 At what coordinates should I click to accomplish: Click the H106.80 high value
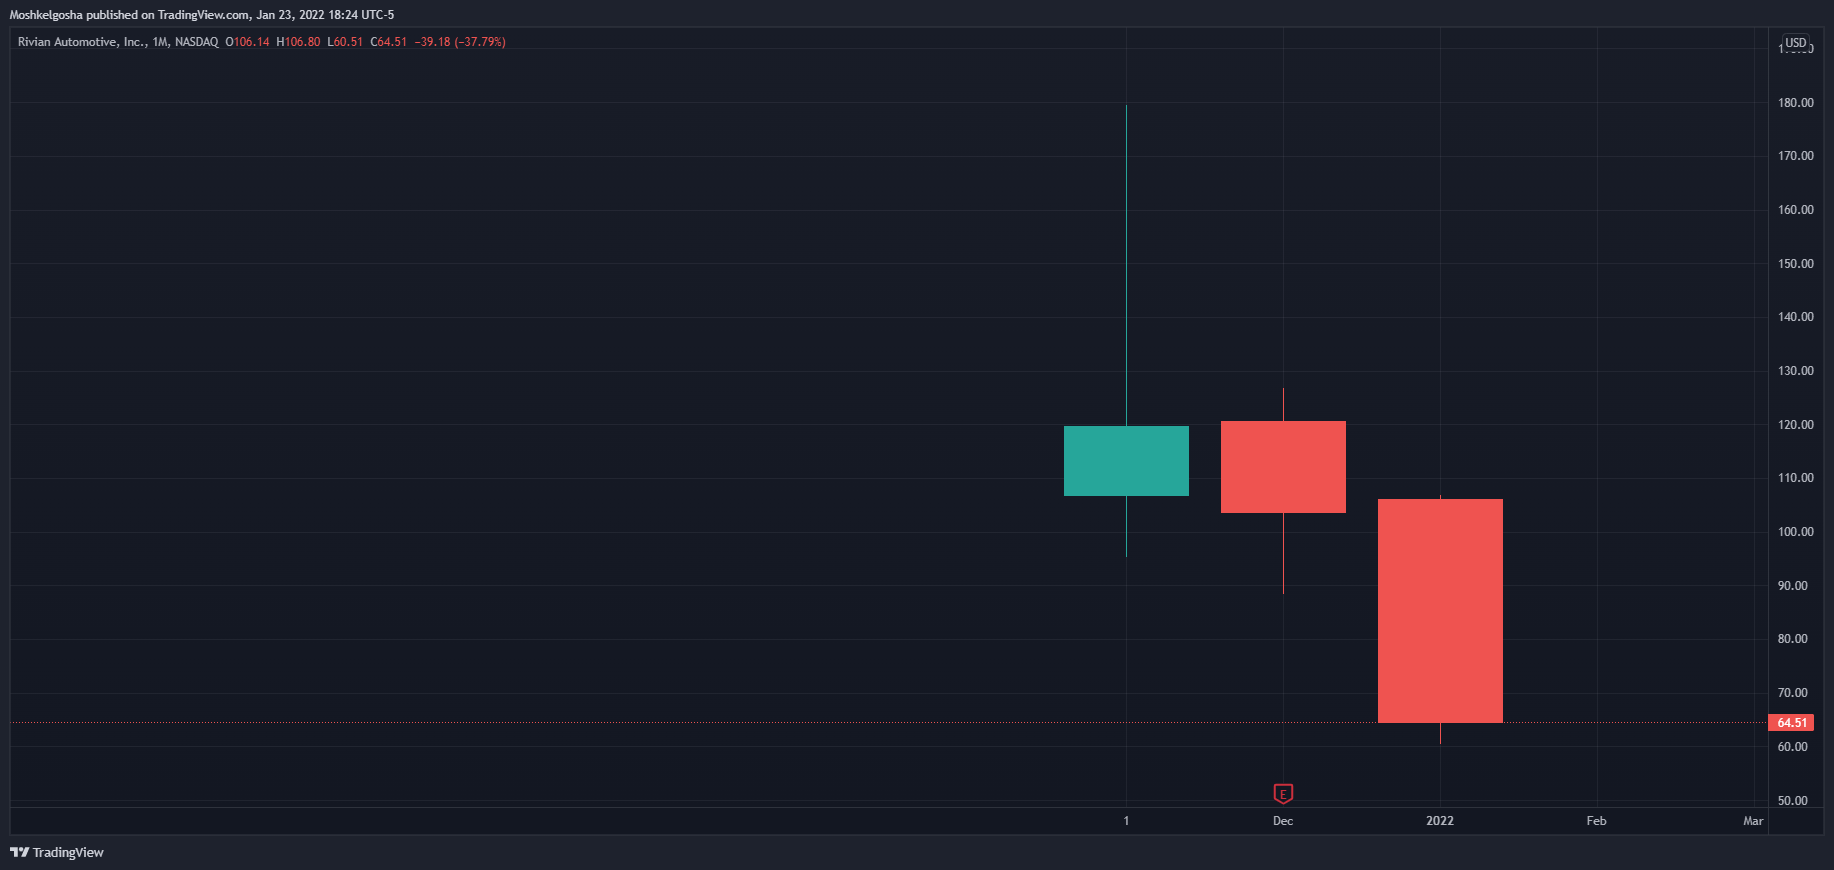pyautogui.click(x=299, y=42)
